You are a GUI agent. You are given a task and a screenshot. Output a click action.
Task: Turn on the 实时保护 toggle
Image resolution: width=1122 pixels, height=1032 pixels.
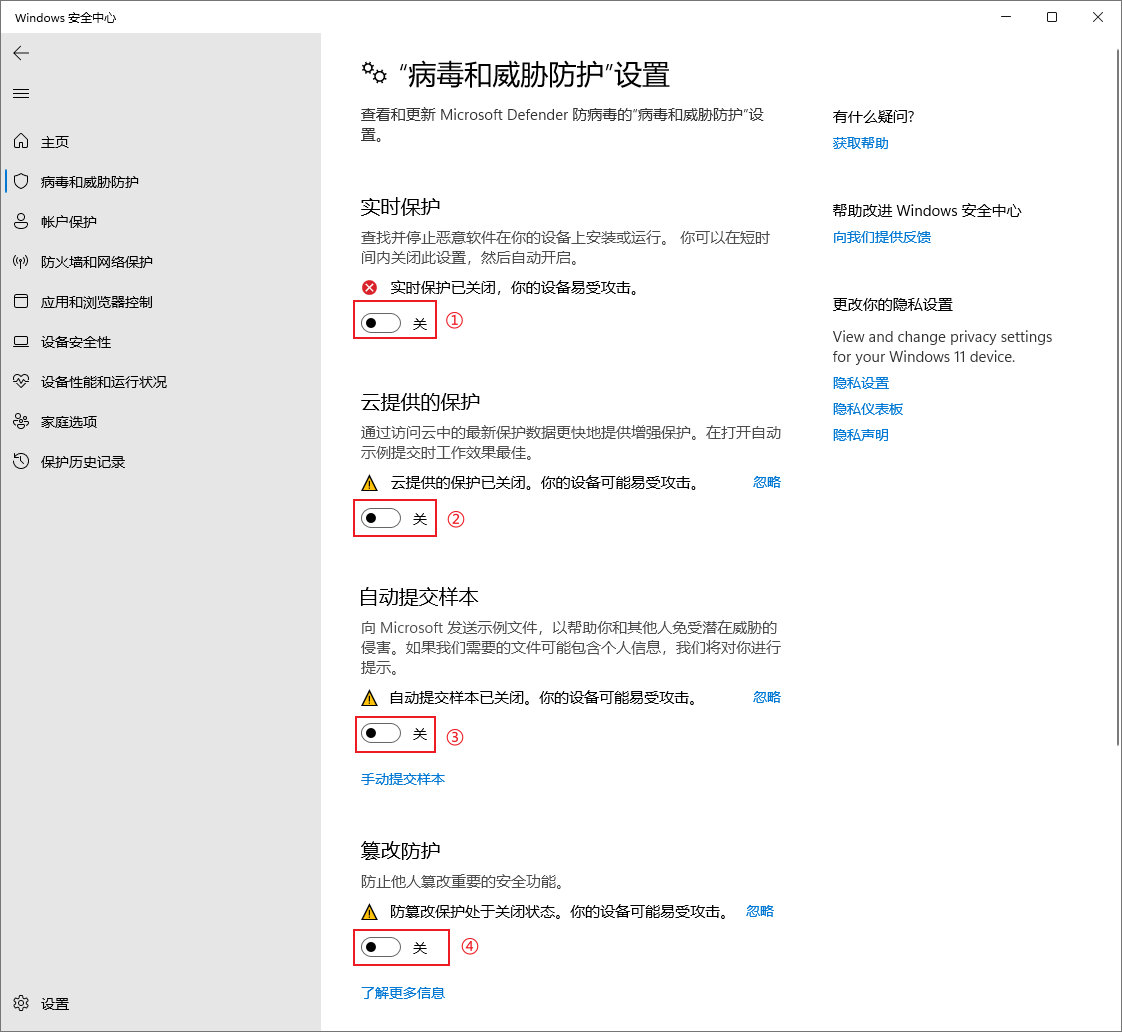coord(381,323)
